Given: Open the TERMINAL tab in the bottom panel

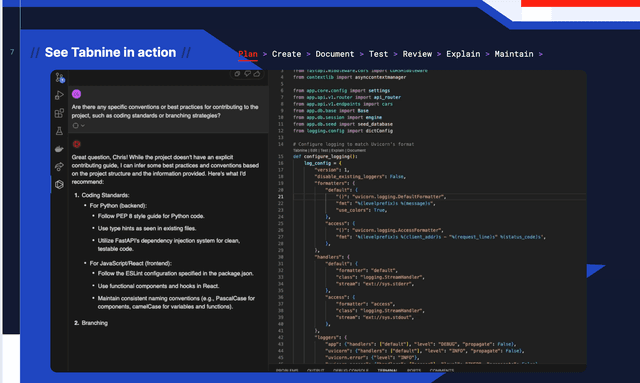Looking at the screenshot, I should 387,370.
